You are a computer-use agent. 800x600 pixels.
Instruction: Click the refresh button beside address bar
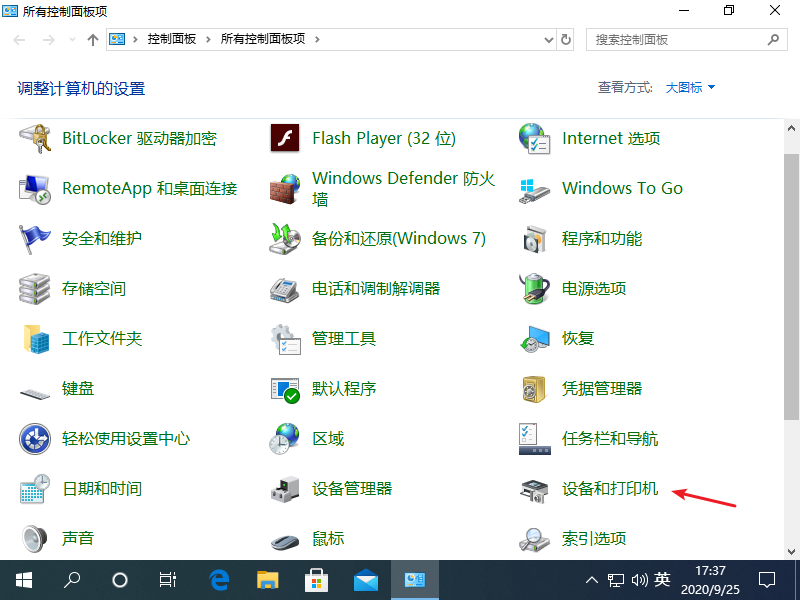pos(567,40)
